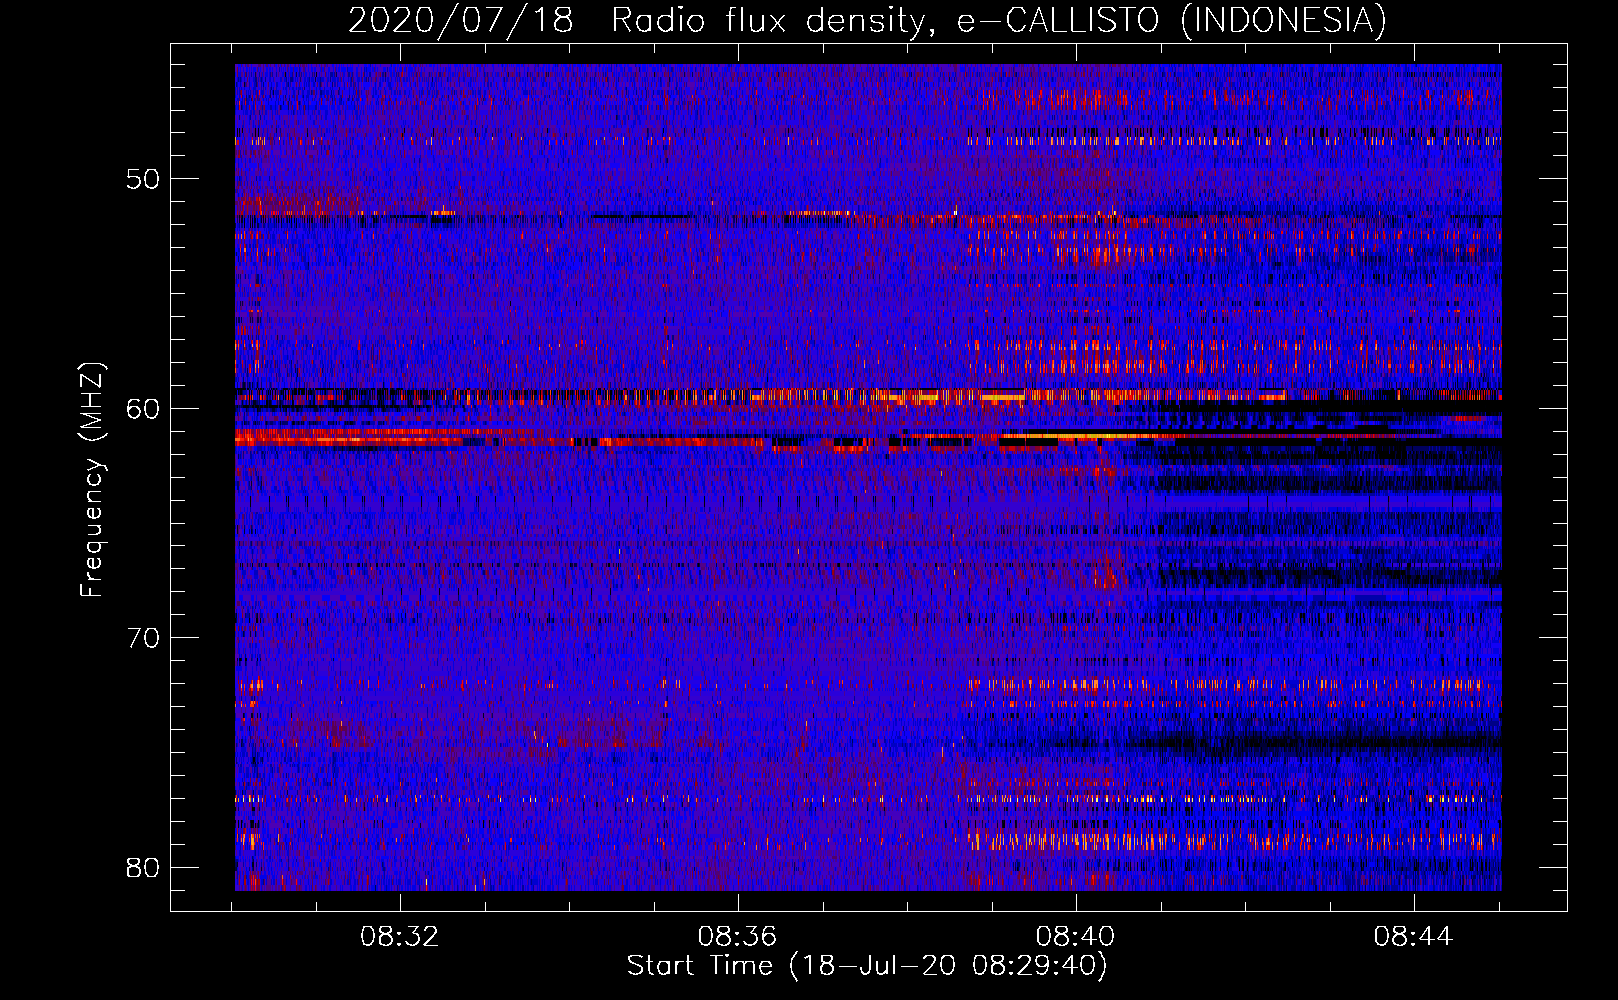The height and width of the screenshot is (1000, 1618).
Task: Click the 08:40 time tick label
Action: pyautogui.click(x=1076, y=937)
